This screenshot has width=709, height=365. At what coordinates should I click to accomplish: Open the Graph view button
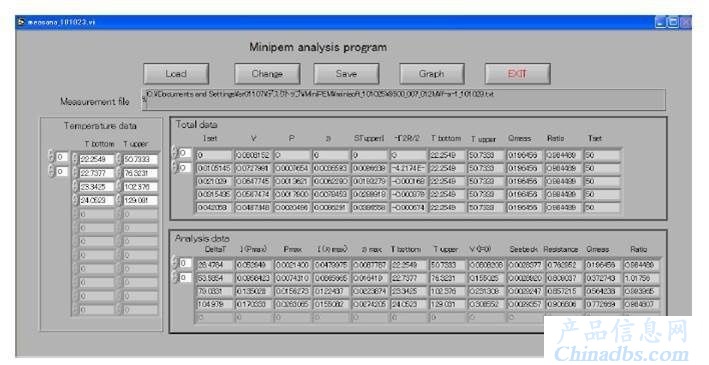432,74
